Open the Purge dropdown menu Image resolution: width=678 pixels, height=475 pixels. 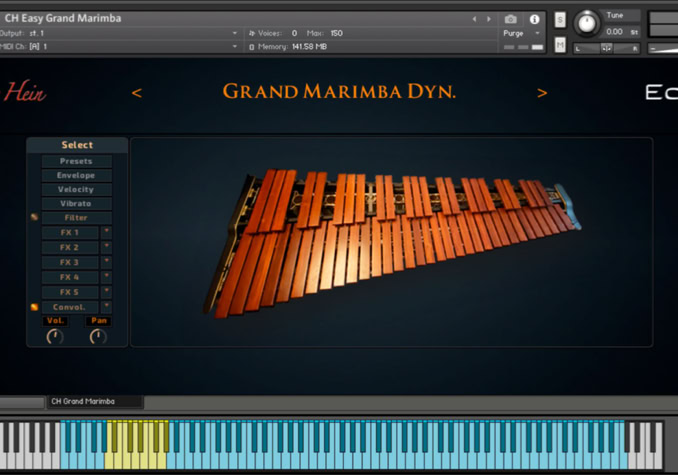pos(520,33)
